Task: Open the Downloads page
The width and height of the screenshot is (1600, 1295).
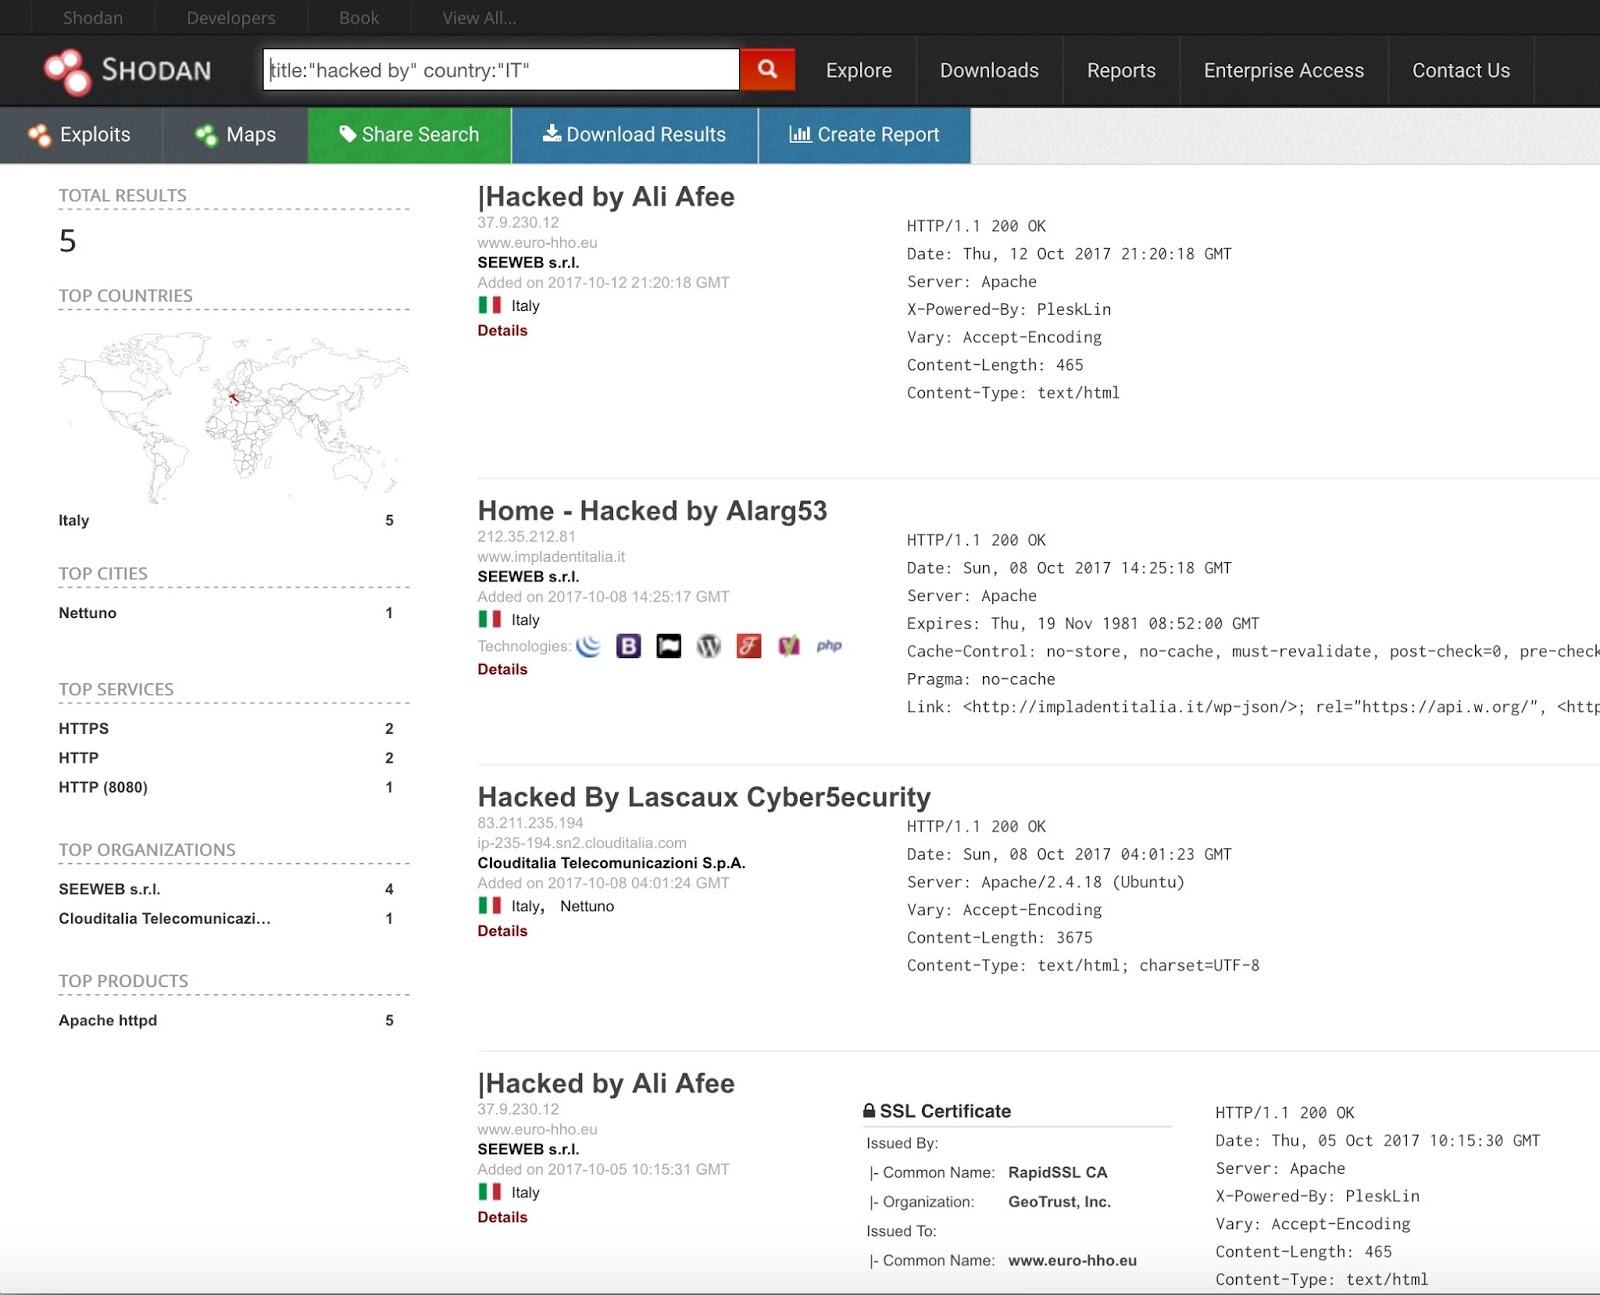Action: [x=989, y=70]
